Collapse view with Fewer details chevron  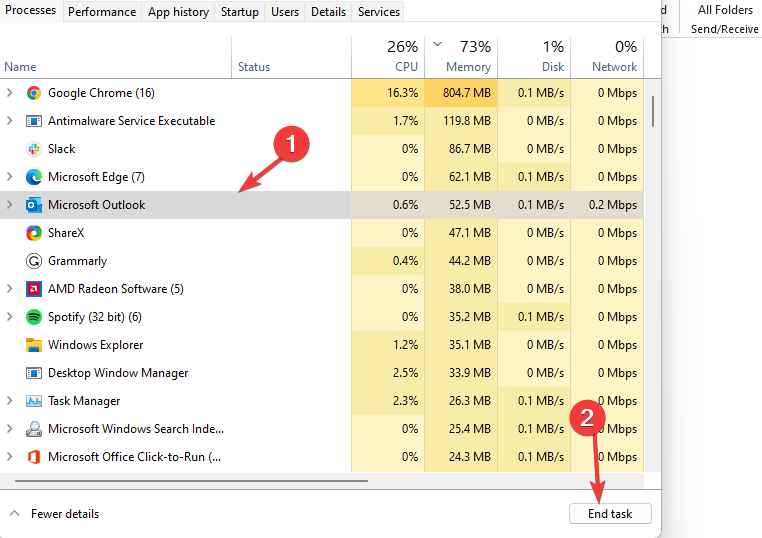coord(15,514)
